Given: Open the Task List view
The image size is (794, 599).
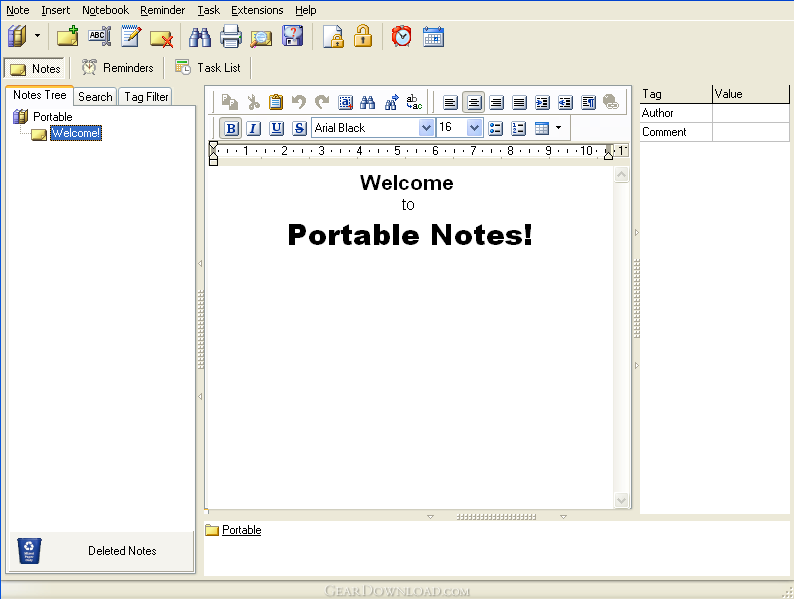Looking at the screenshot, I should click(x=208, y=68).
